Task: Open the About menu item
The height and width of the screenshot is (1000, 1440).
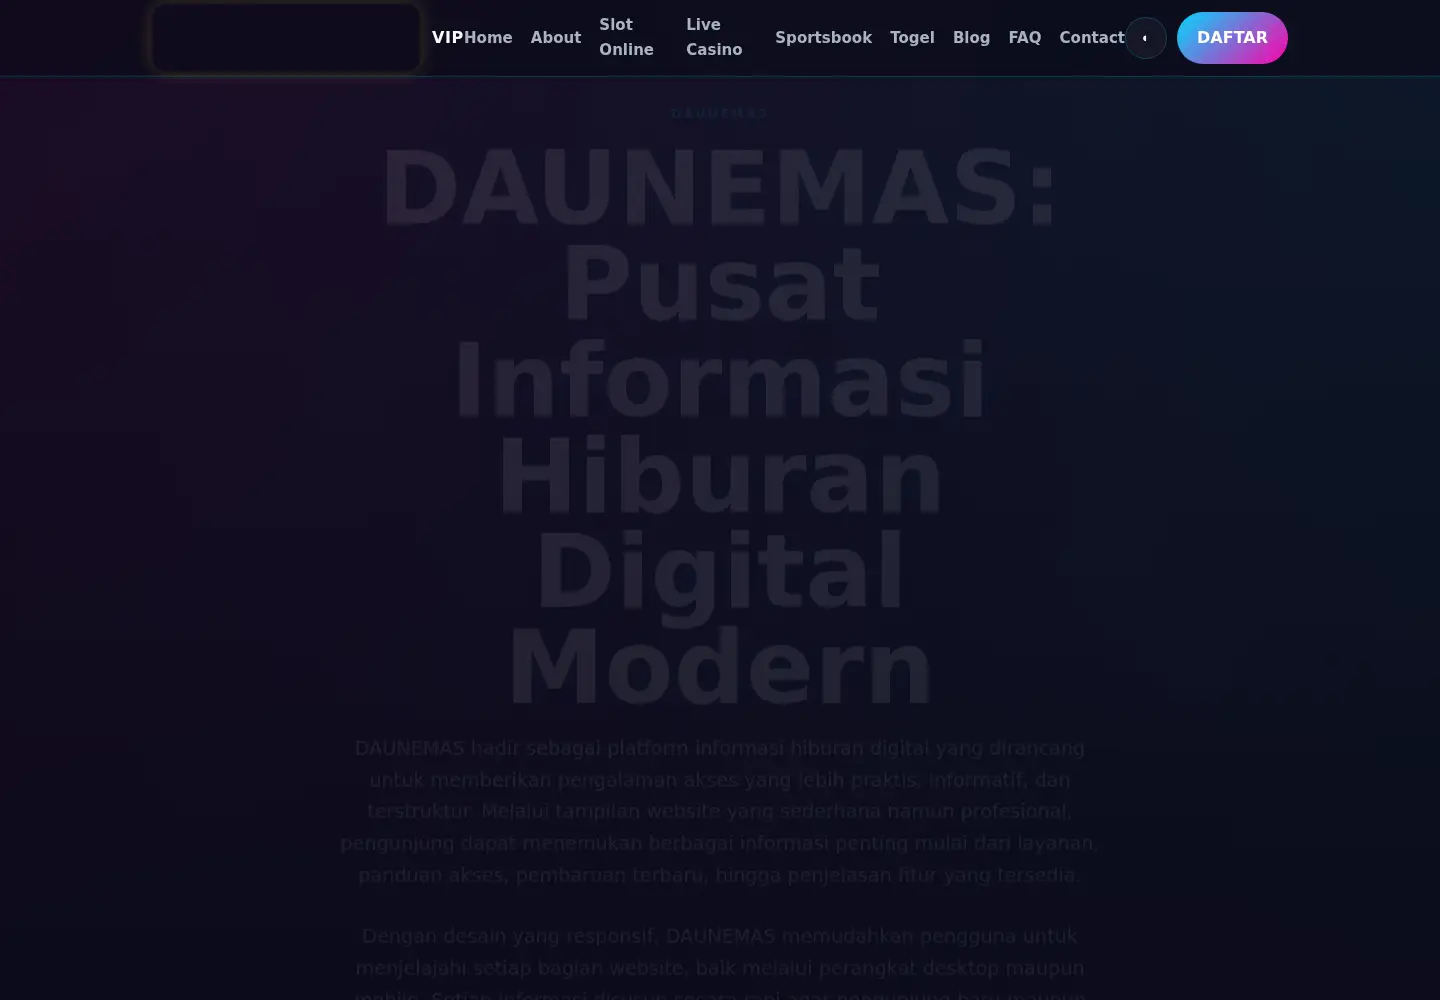Action: 556,38
